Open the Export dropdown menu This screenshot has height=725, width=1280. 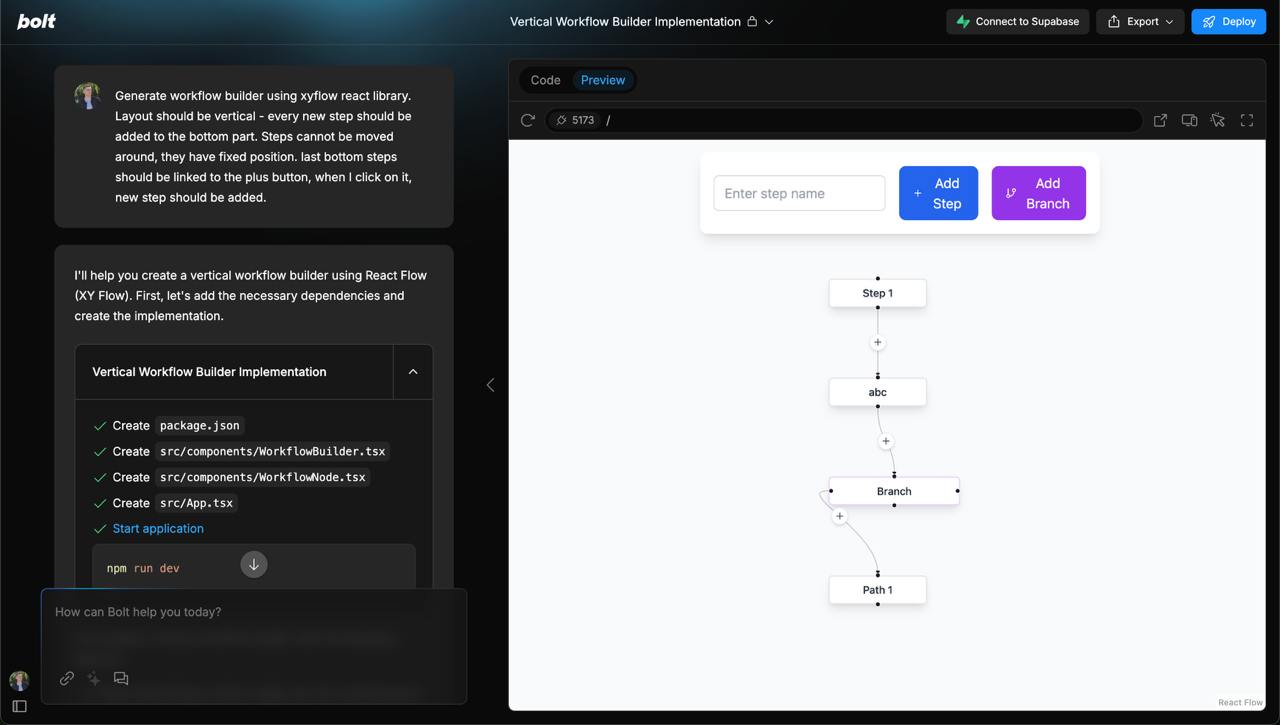click(x=1140, y=21)
